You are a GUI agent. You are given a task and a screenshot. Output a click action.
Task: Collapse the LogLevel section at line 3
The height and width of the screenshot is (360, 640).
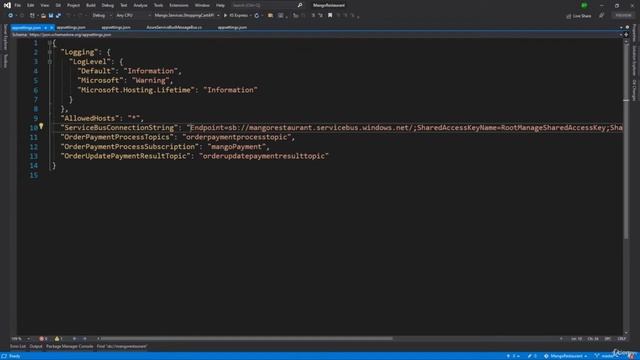click(x=49, y=62)
